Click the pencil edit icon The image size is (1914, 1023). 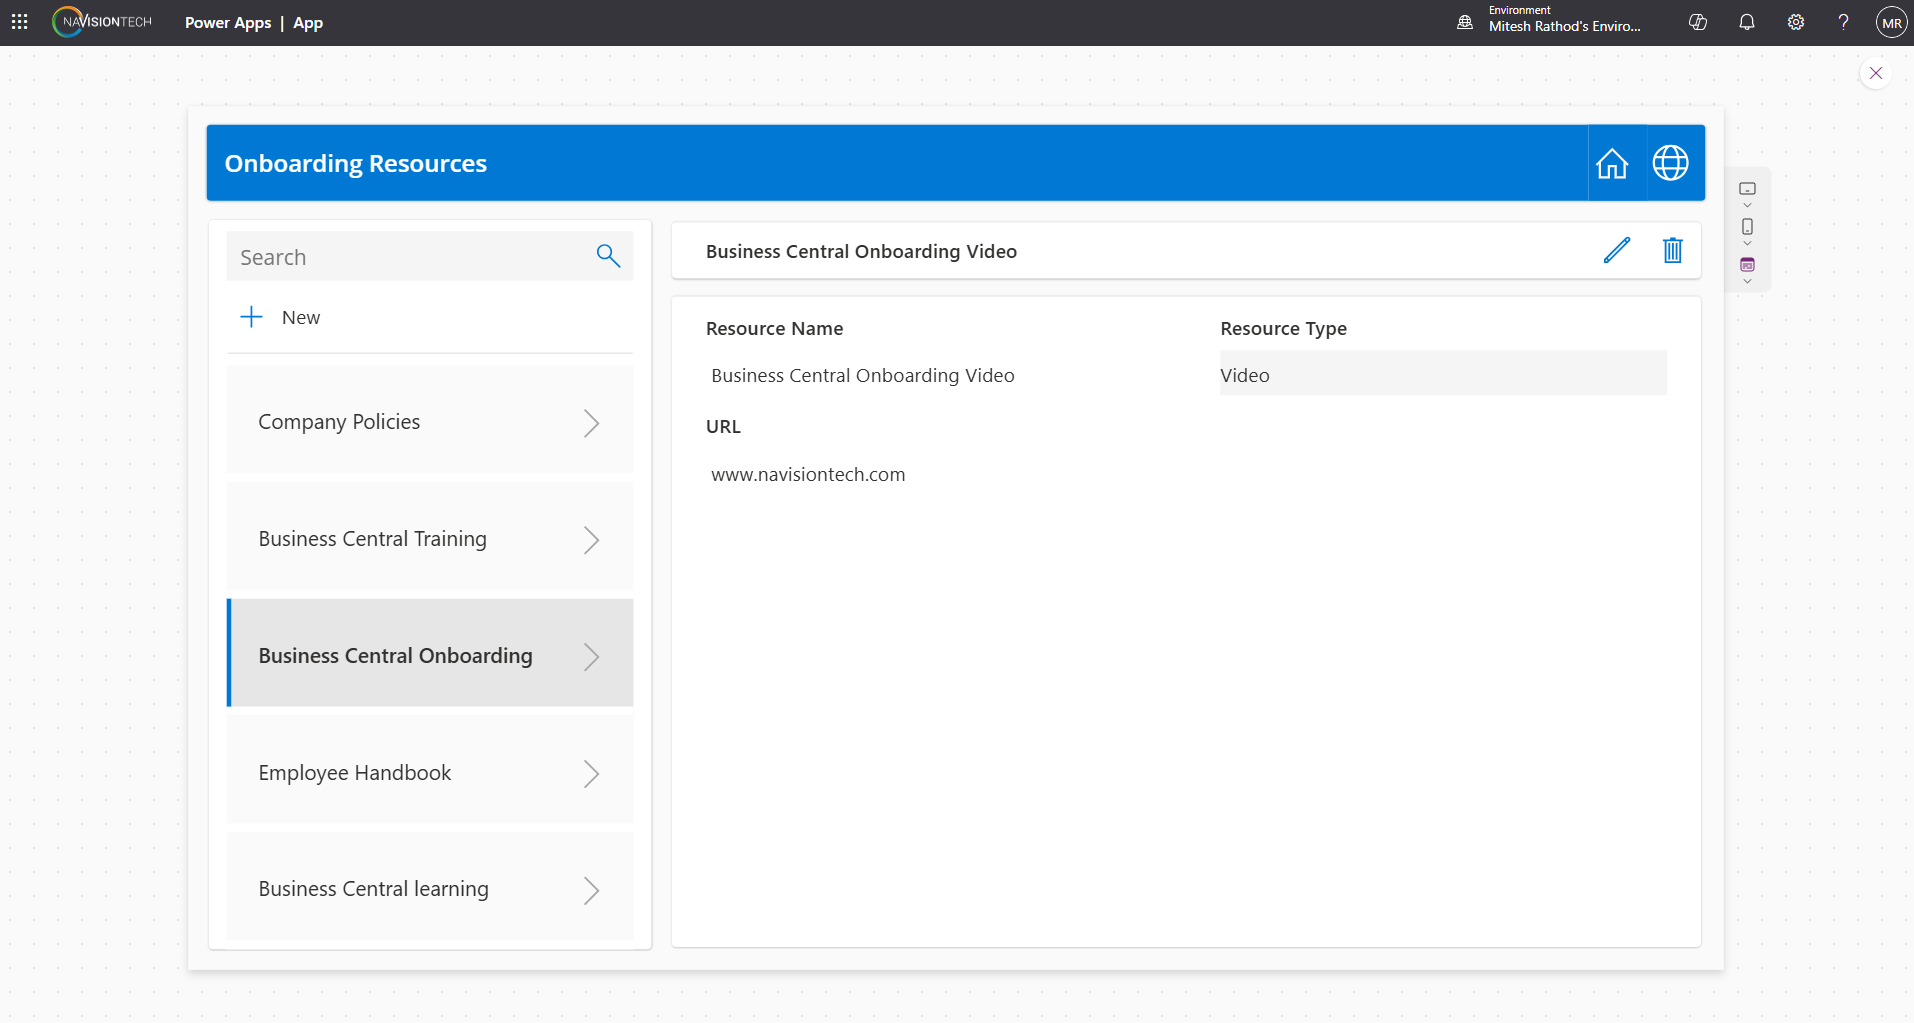[1616, 250]
